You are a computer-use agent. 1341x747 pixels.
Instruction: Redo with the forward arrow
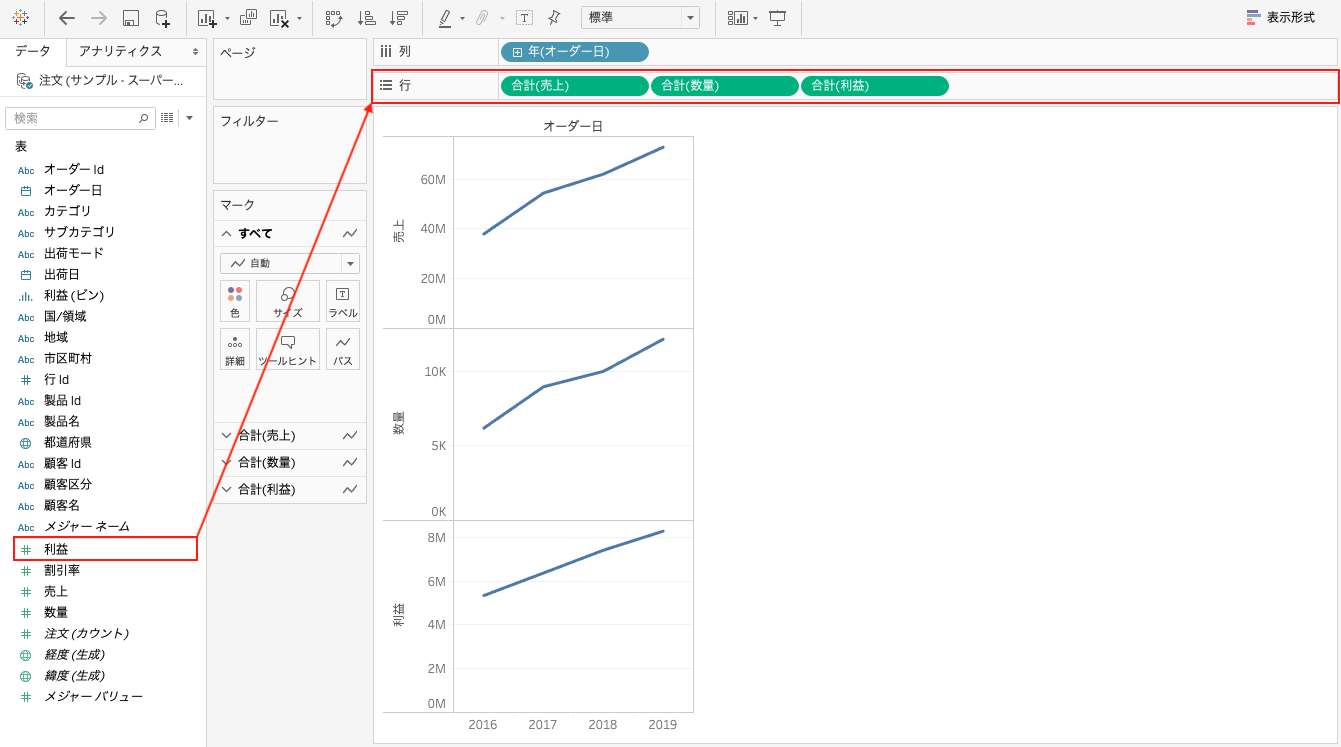pyautogui.click(x=99, y=18)
